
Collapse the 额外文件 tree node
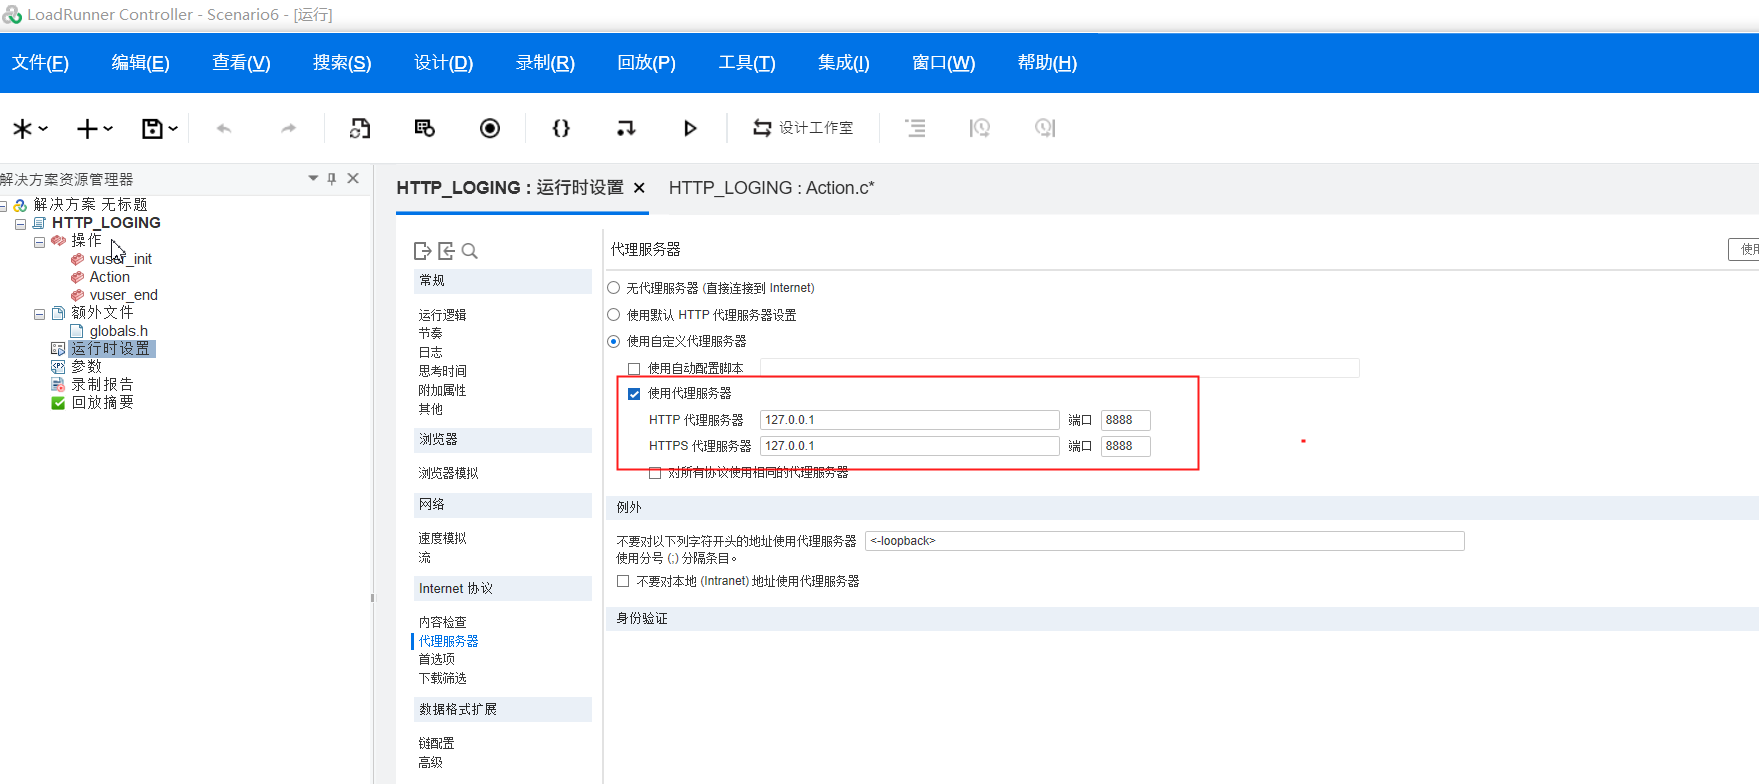click(39, 314)
